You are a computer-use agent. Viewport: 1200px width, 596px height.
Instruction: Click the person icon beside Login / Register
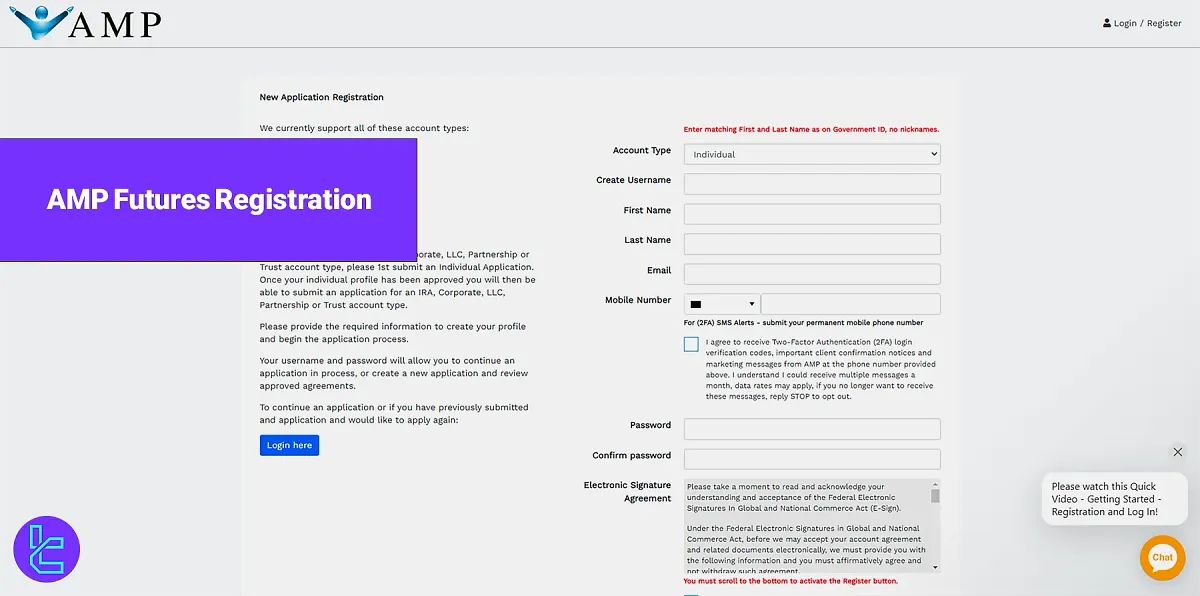(x=1106, y=22)
